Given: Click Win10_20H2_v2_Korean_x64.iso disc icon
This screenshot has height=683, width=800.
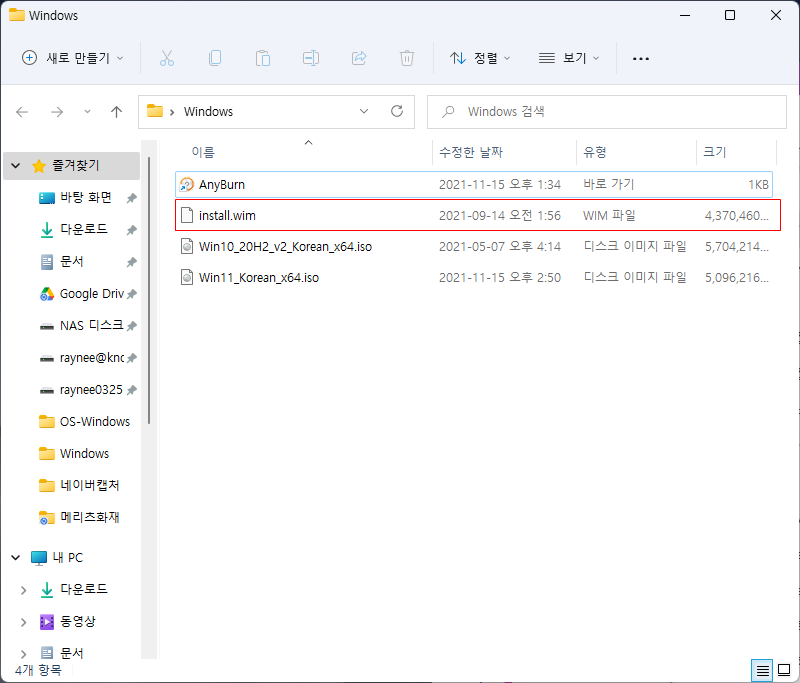Looking at the screenshot, I should pos(187,246).
